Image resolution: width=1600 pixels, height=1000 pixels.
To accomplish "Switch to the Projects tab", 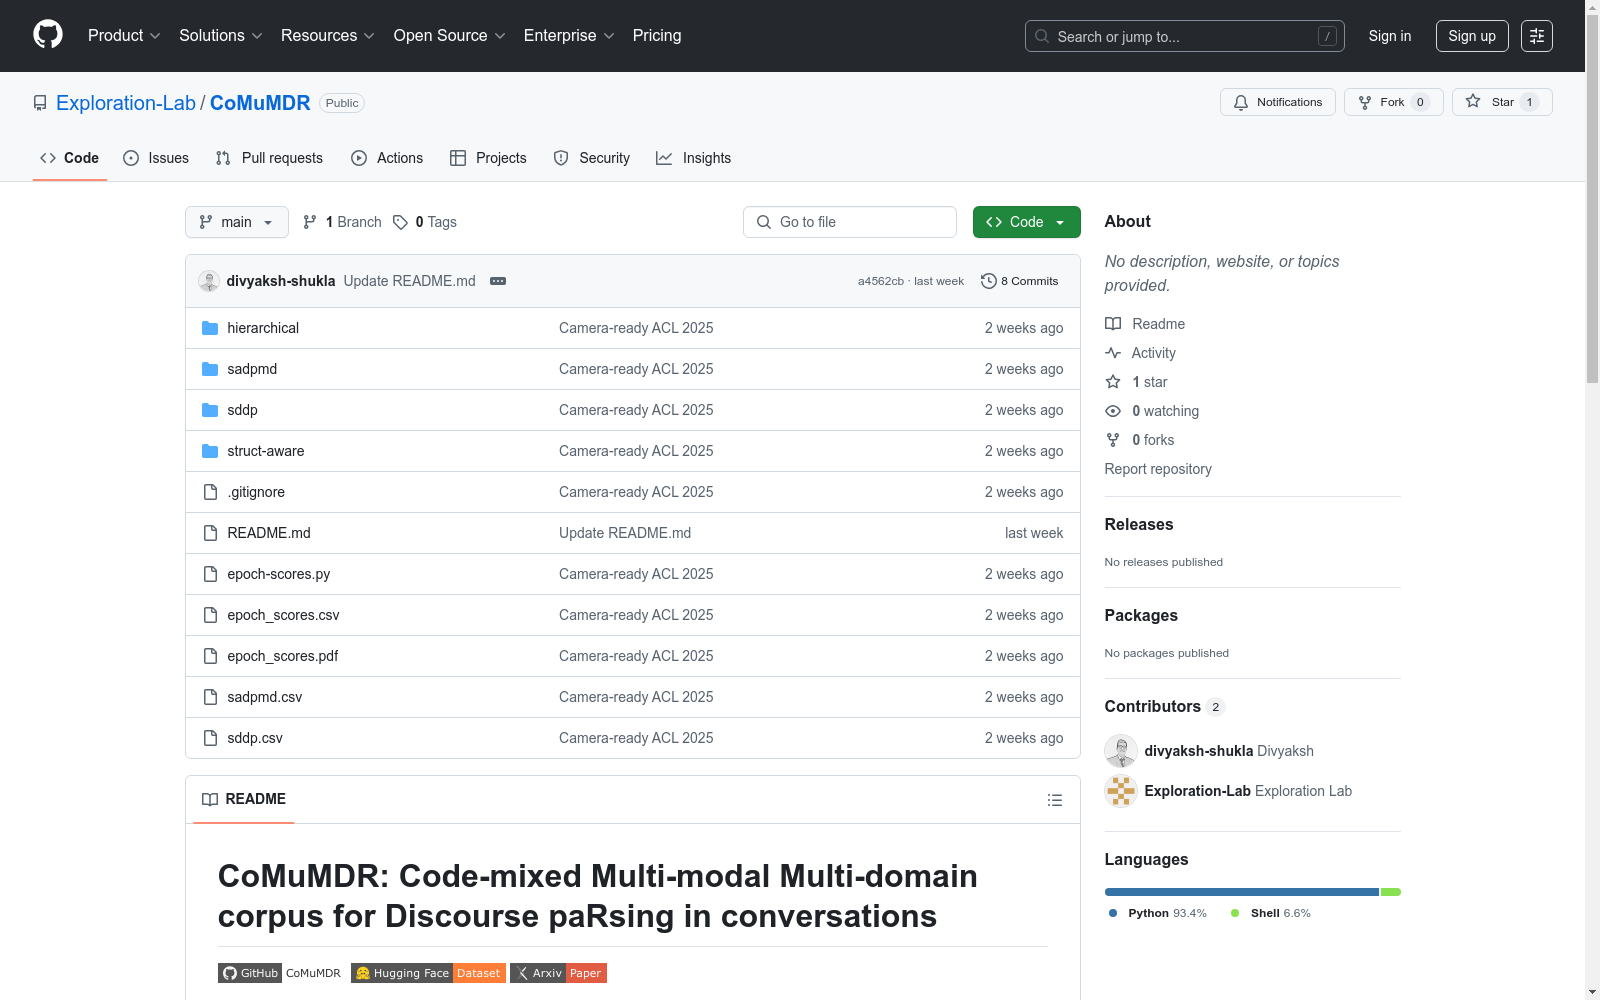I will (x=488, y=158).
